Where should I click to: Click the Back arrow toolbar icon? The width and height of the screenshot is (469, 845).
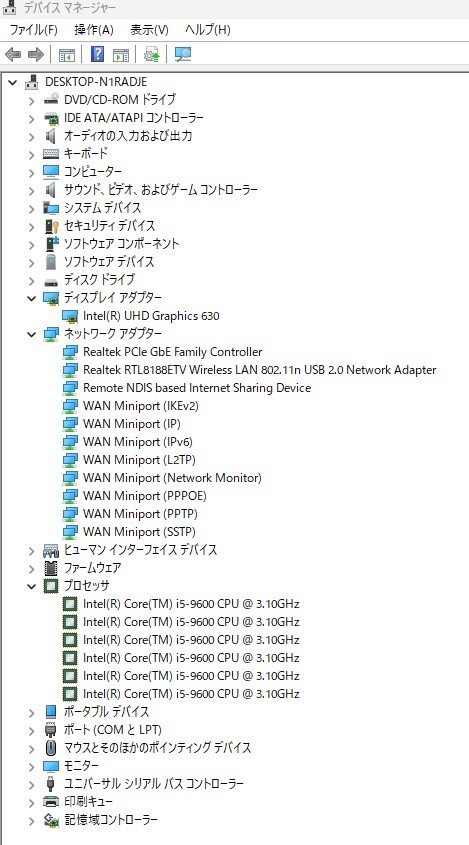13,54
